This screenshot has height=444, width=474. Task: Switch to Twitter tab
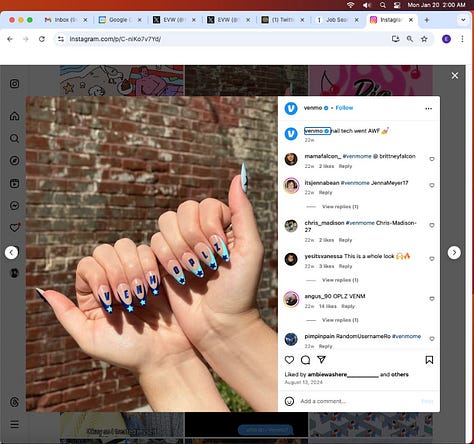point(282,20)
